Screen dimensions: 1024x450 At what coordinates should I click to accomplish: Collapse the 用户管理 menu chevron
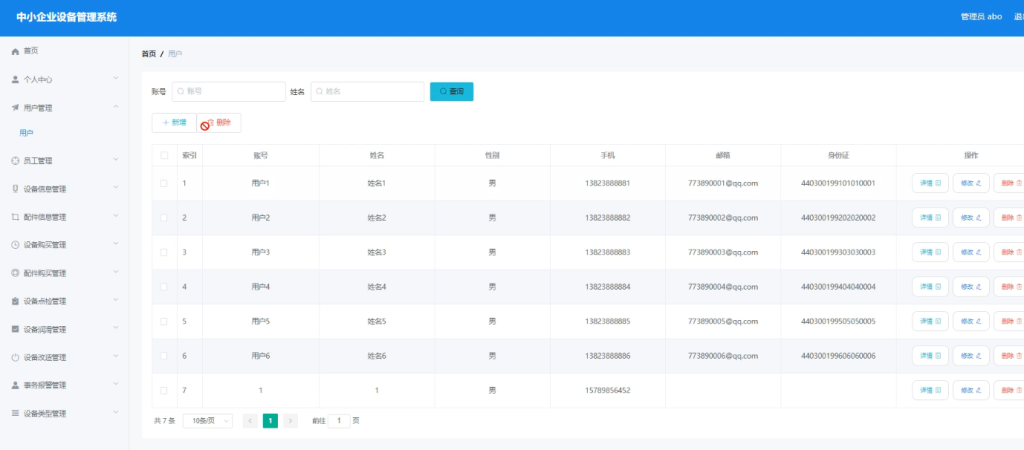pyautogui.click(x=116, y=106)
